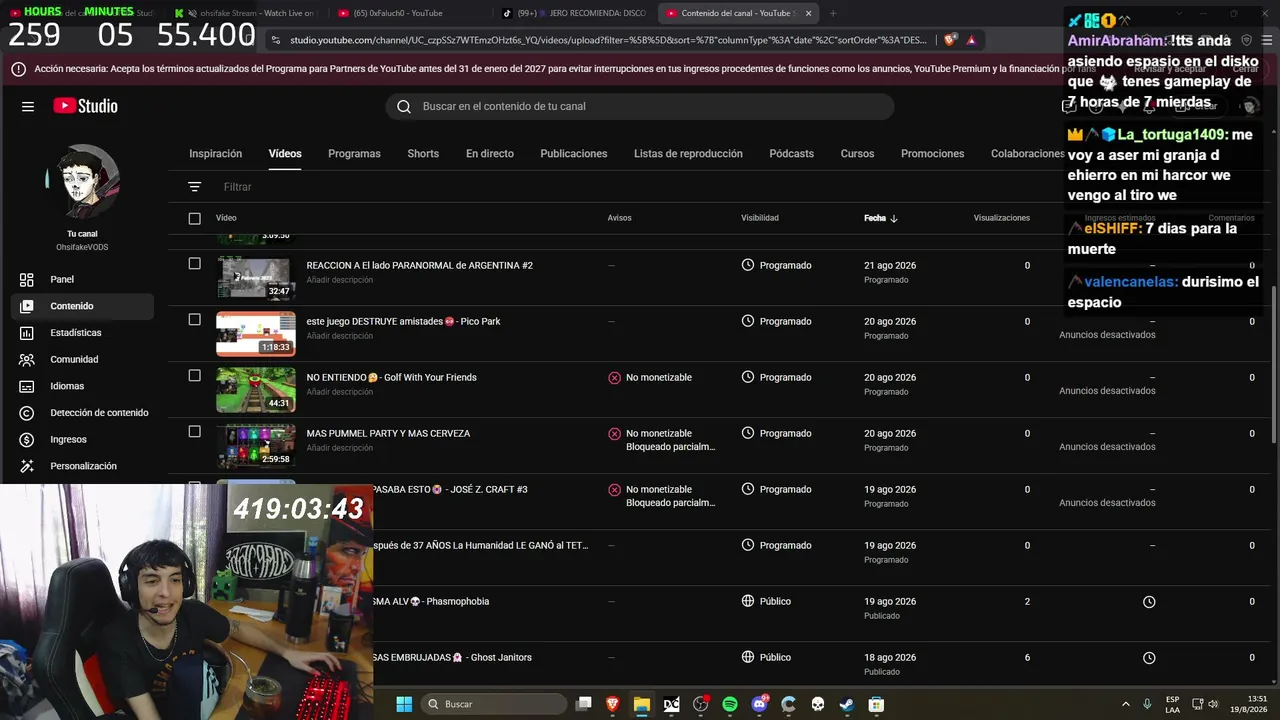Click the estimated revenue clock icon for Phasmophobia
Image resolution: width=1280 pixels, height=720 pixels.
click(1149, 602)
